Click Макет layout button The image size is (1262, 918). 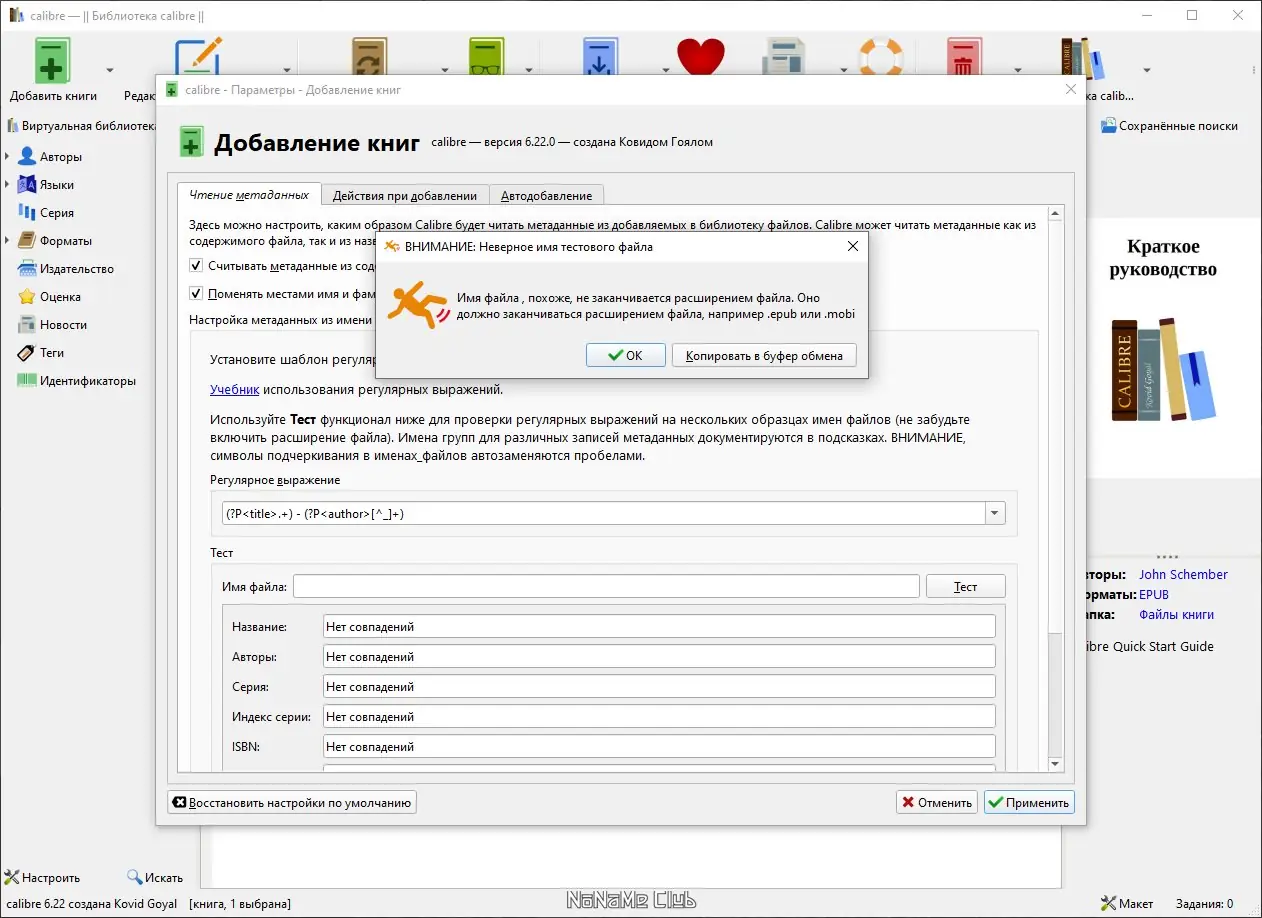pos(1127,903)
